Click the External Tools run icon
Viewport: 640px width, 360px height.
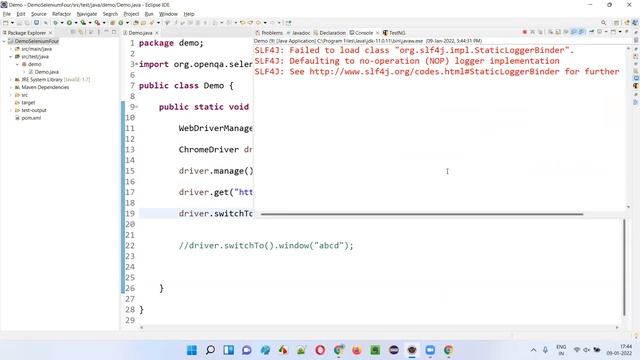[97, 23]
